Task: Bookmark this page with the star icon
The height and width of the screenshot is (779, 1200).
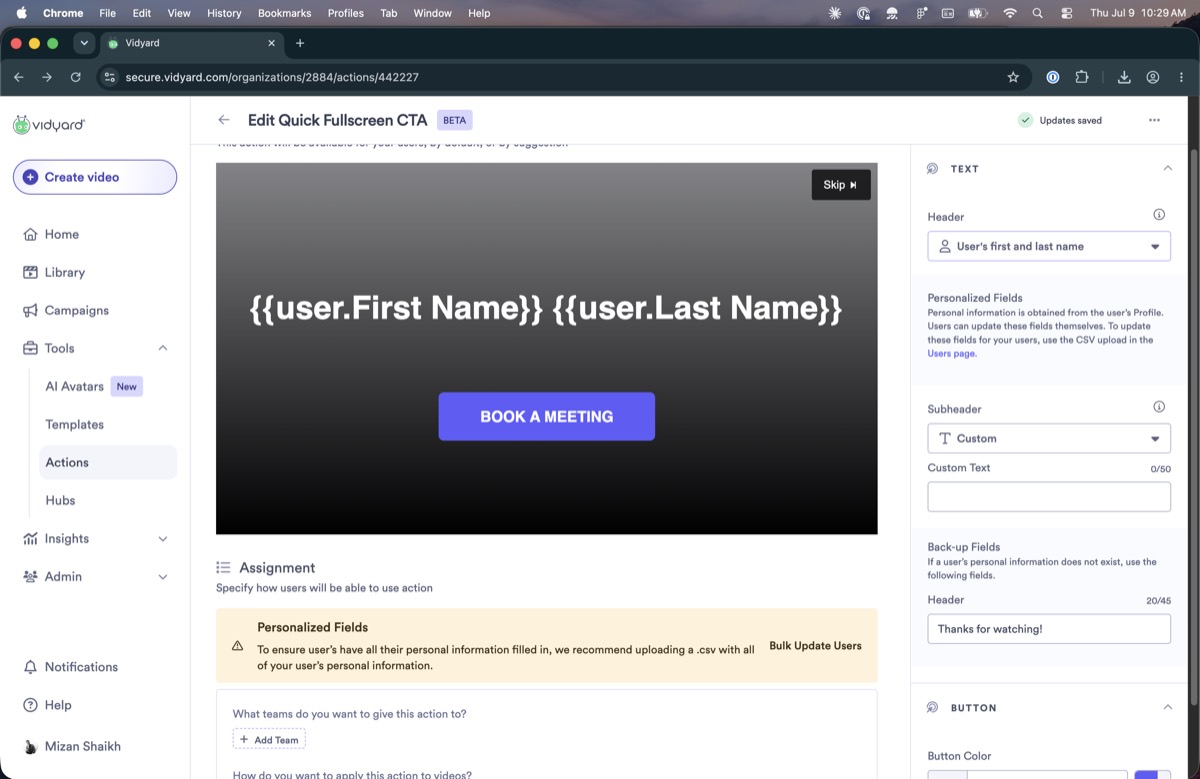Action: [1013, 77]
